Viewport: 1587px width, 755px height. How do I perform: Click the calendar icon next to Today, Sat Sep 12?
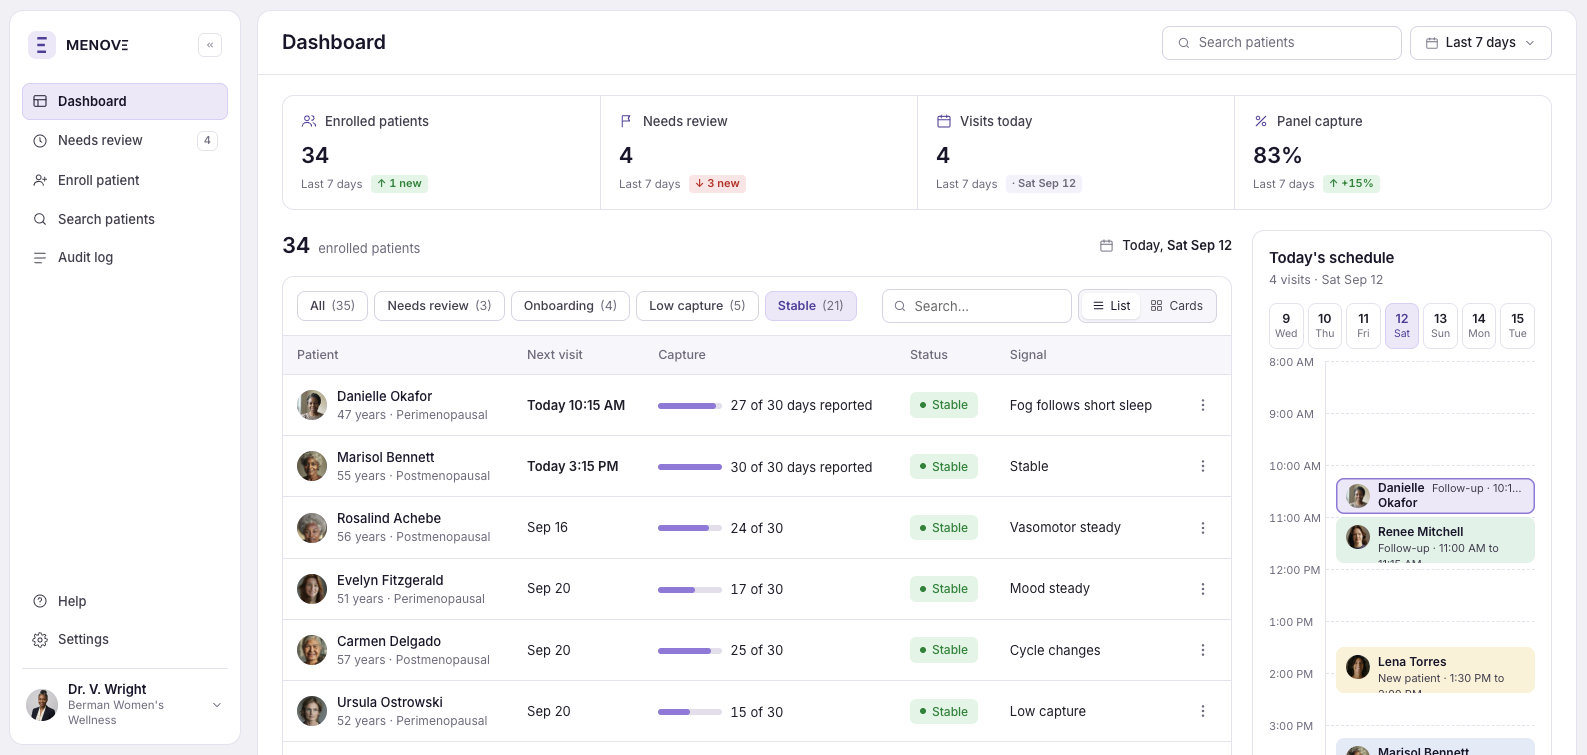click(1106, 246)
